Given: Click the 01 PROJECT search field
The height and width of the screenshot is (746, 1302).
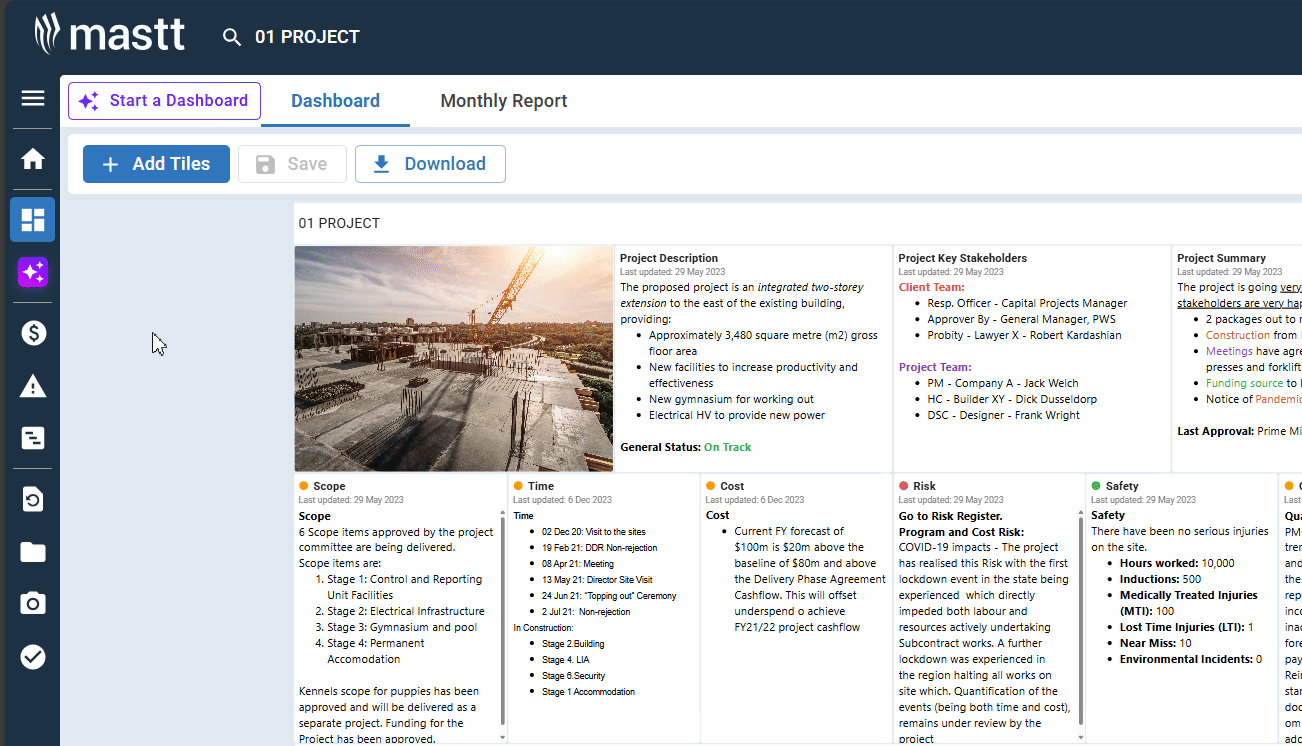Looking at the screenshot, I should click(307, 38).
